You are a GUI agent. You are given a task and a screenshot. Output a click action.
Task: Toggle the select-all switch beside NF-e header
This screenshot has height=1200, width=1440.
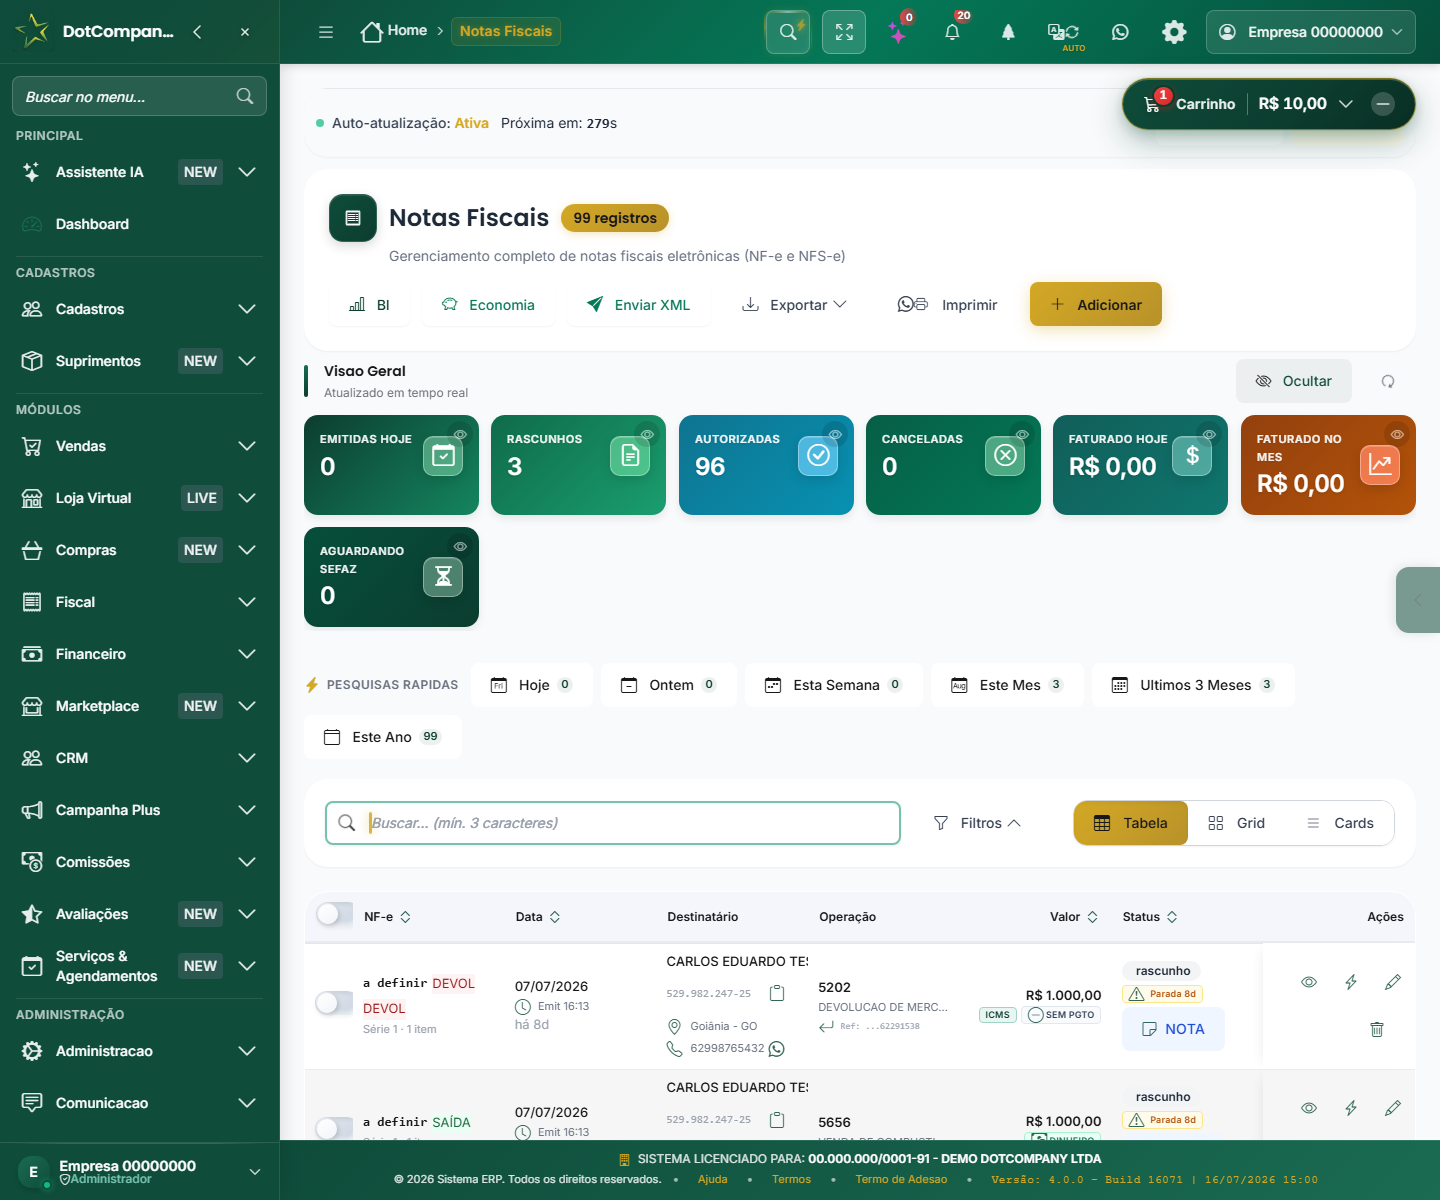click(x=334, y=914)
